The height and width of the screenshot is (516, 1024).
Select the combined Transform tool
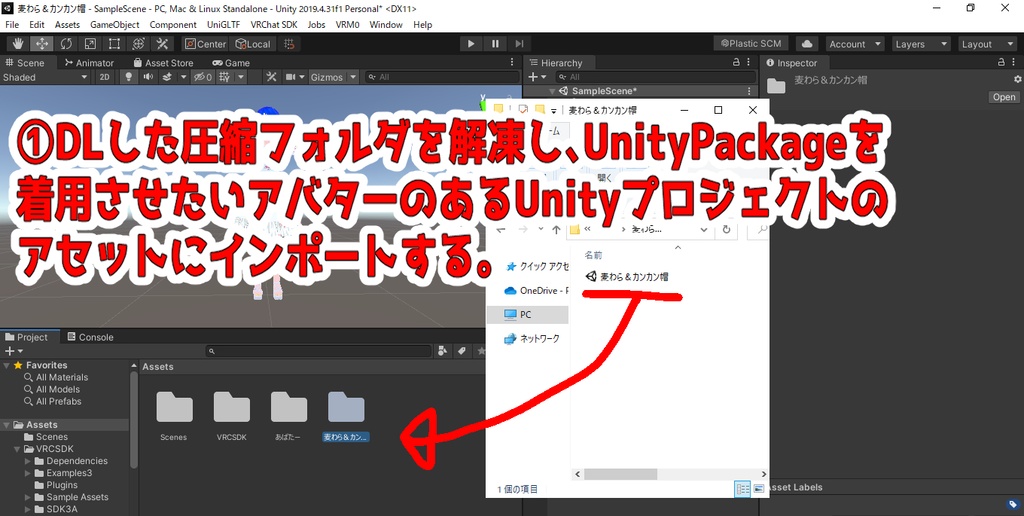[138, 44]
